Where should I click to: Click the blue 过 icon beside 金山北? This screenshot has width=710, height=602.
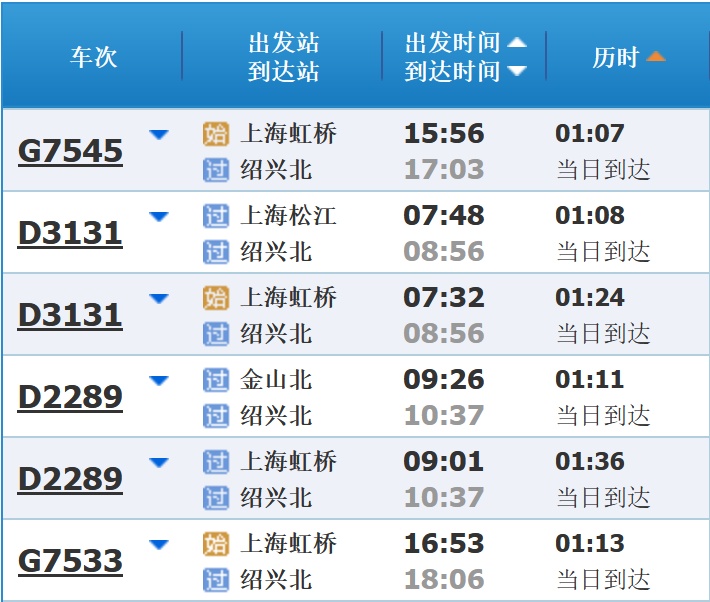click(x=216, y=380)
